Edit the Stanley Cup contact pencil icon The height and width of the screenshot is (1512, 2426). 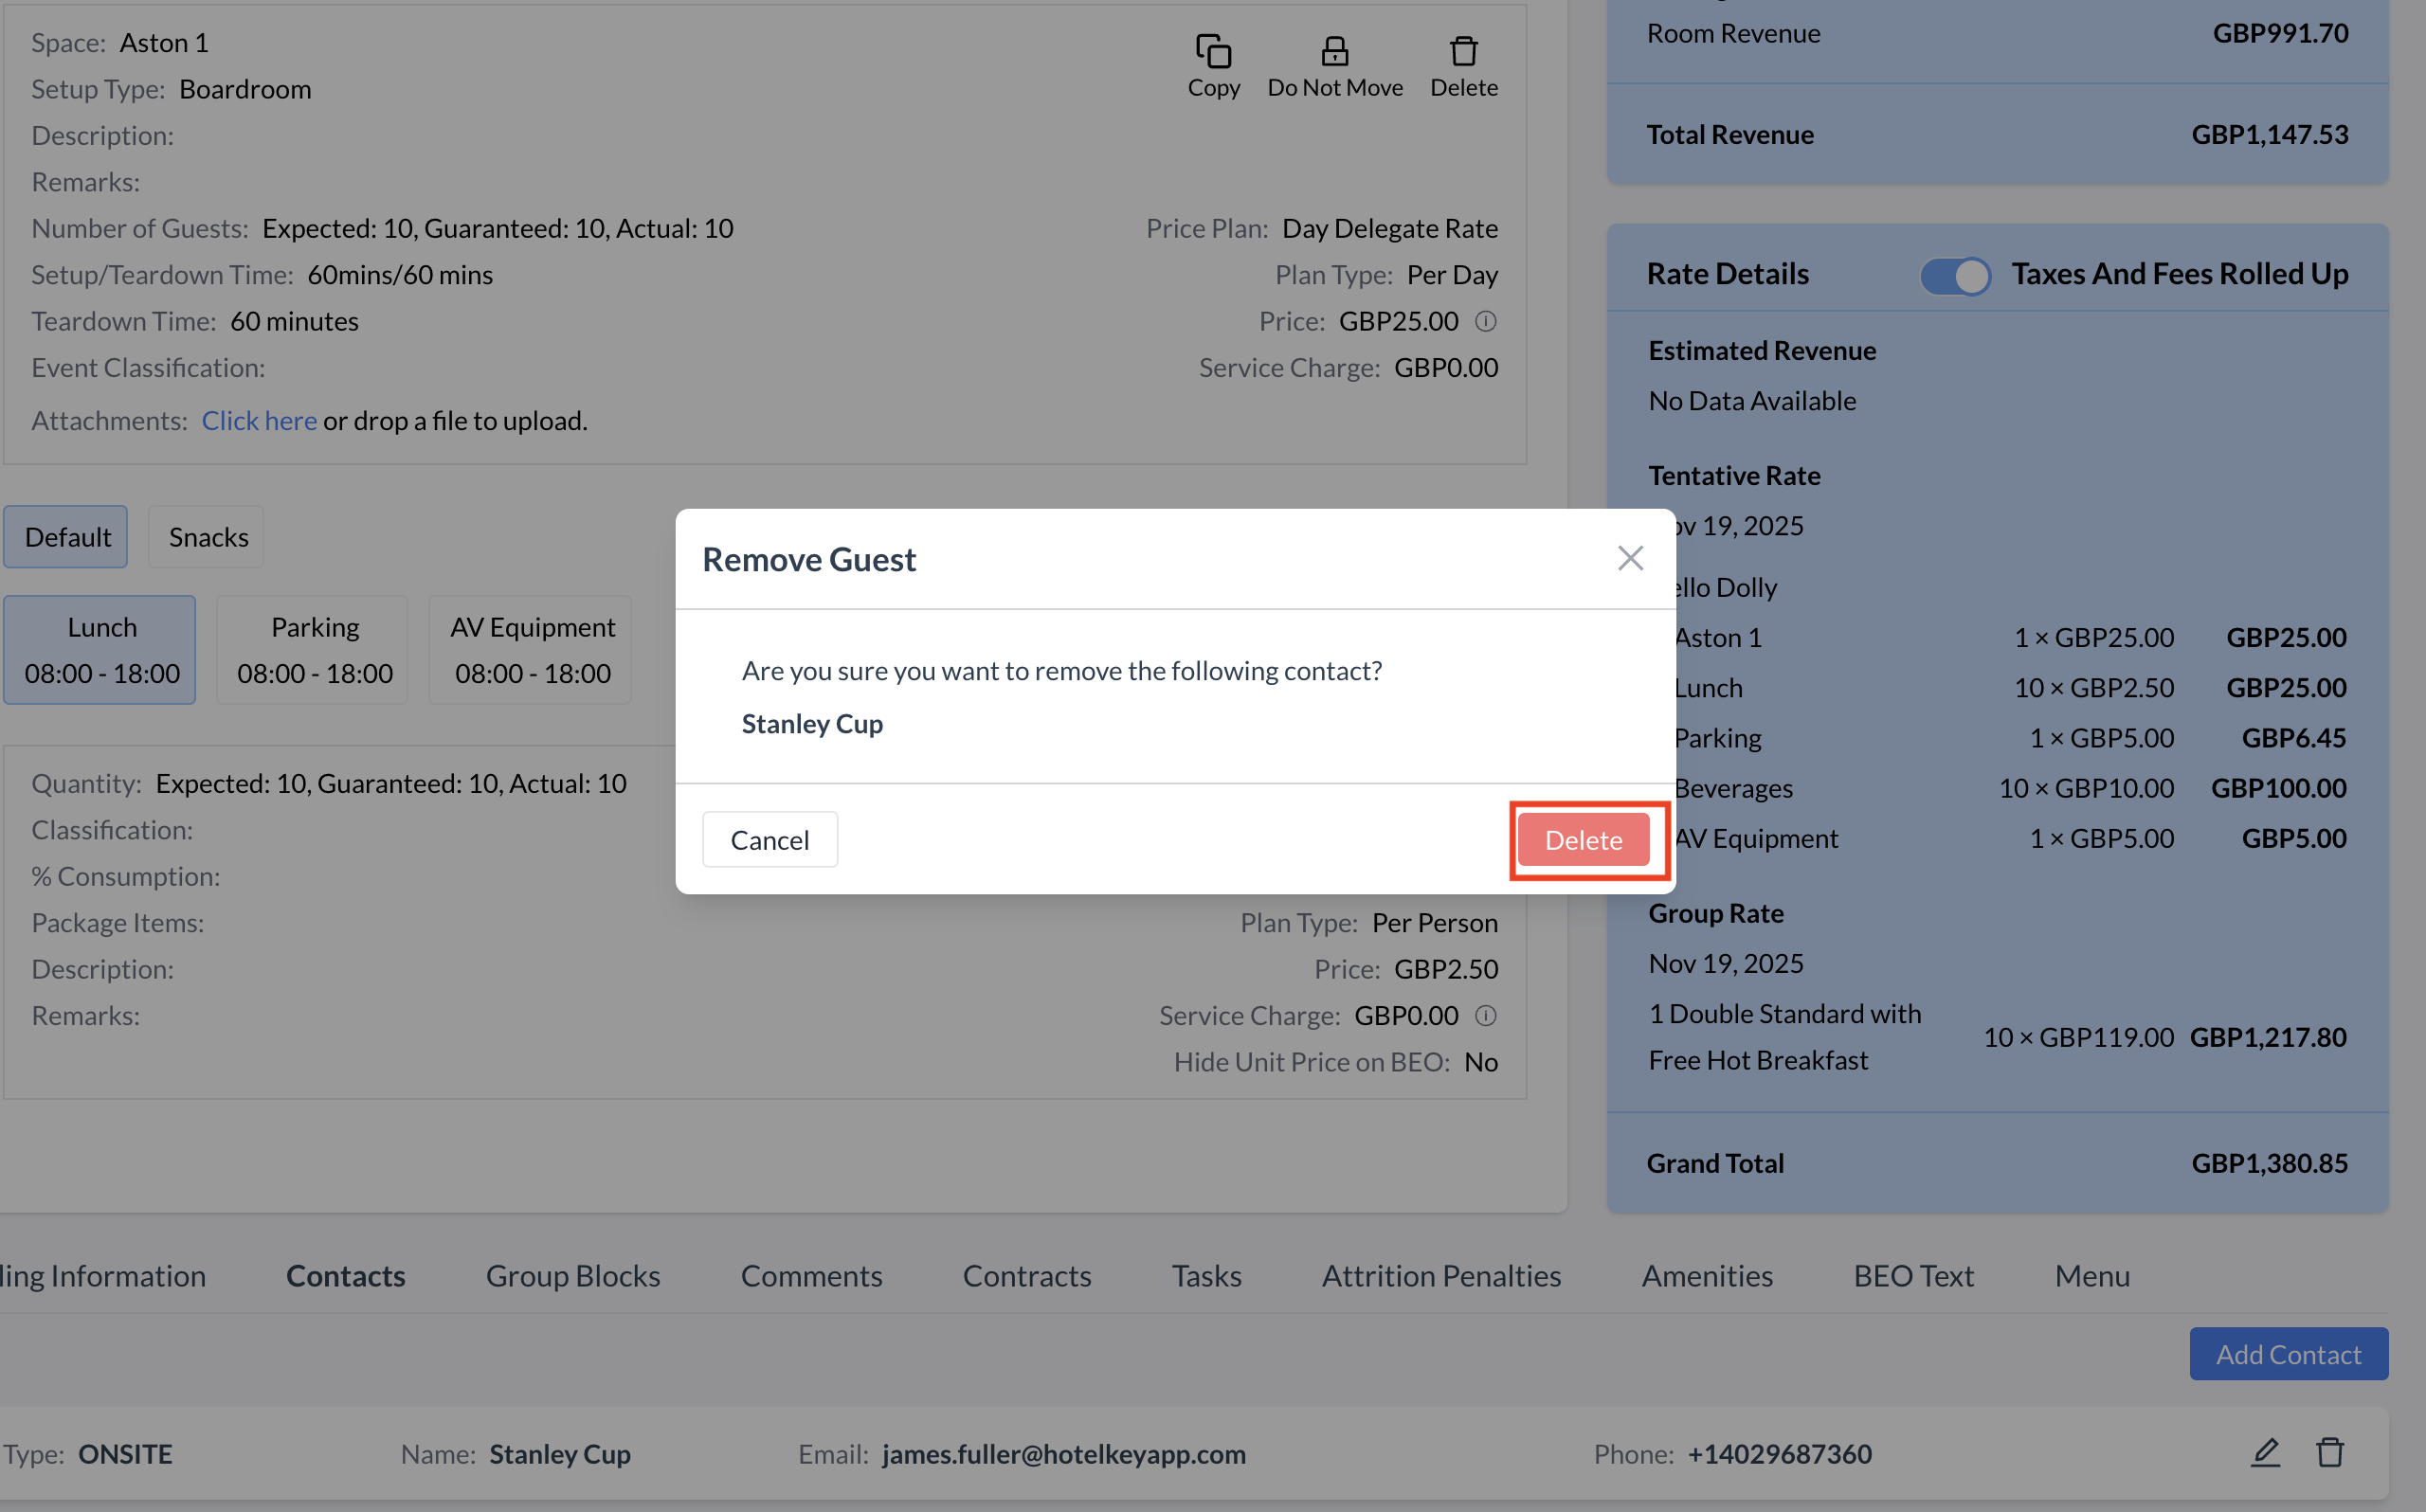click(x=2265, y=1452)
